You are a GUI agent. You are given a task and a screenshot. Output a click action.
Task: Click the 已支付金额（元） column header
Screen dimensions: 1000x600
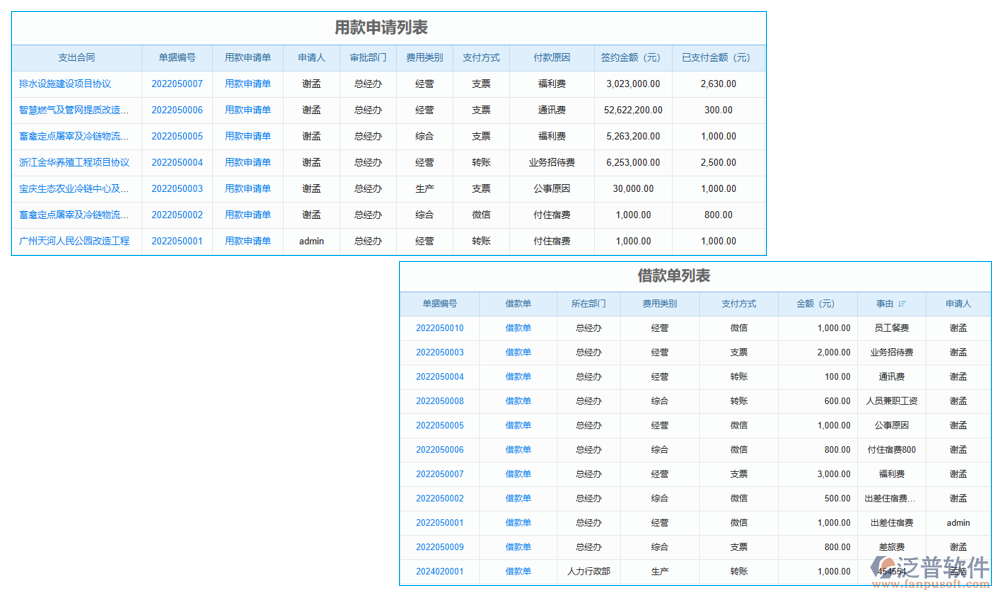pyautogui.click(x=717, y=58)
